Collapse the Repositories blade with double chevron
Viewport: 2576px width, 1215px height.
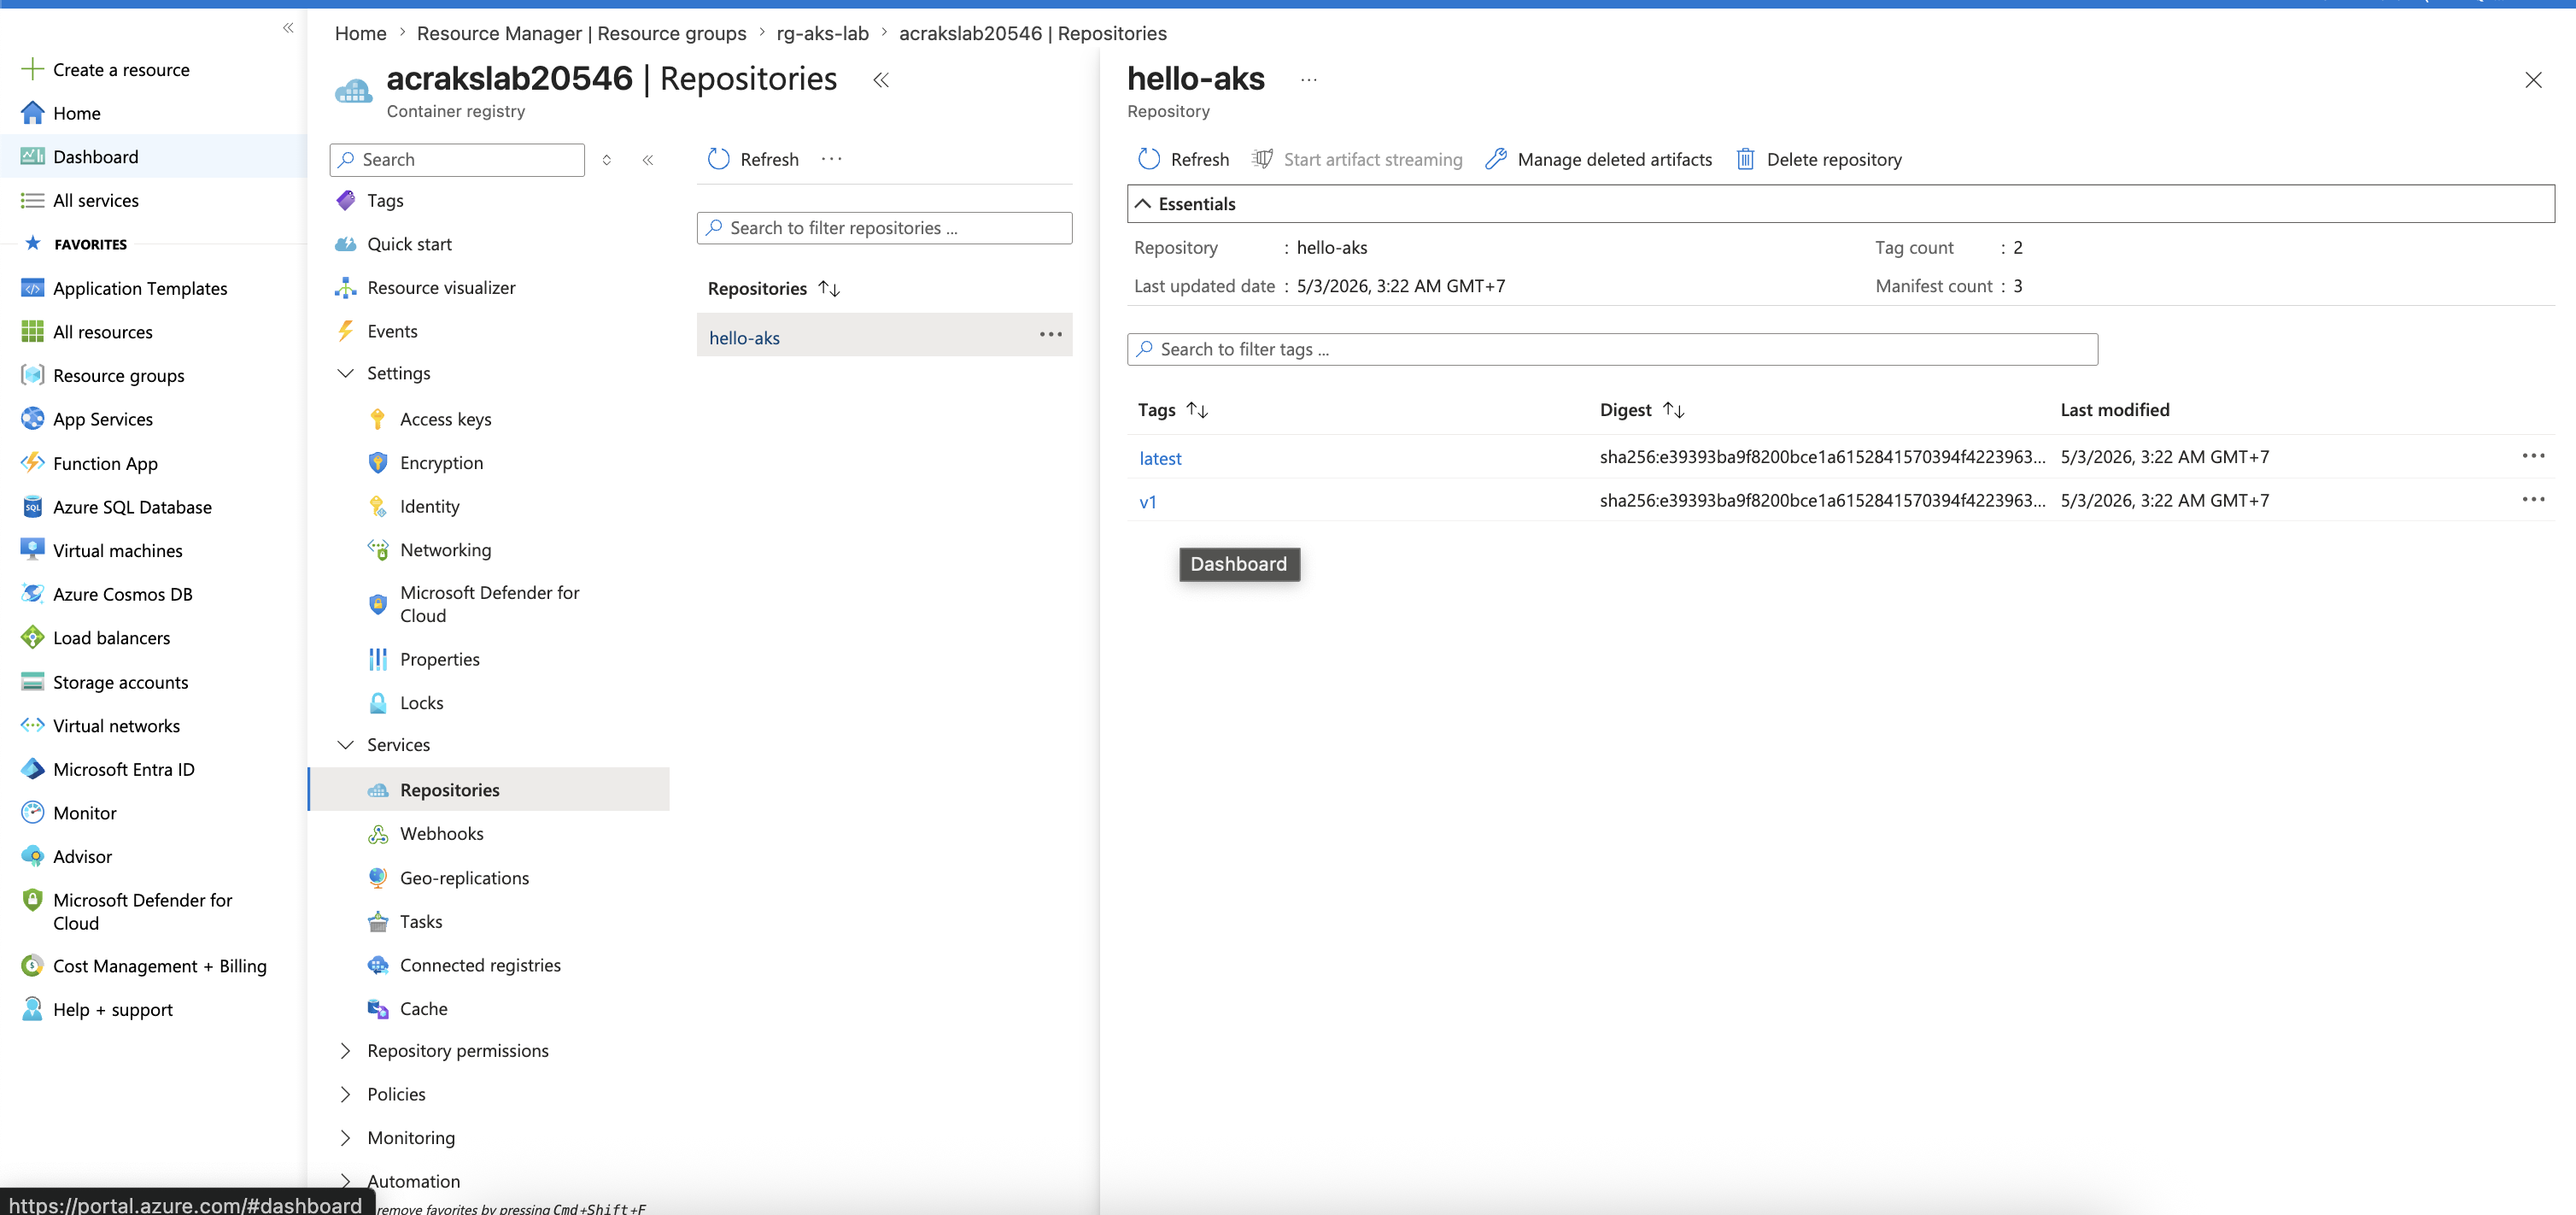[x=881, y=80]
